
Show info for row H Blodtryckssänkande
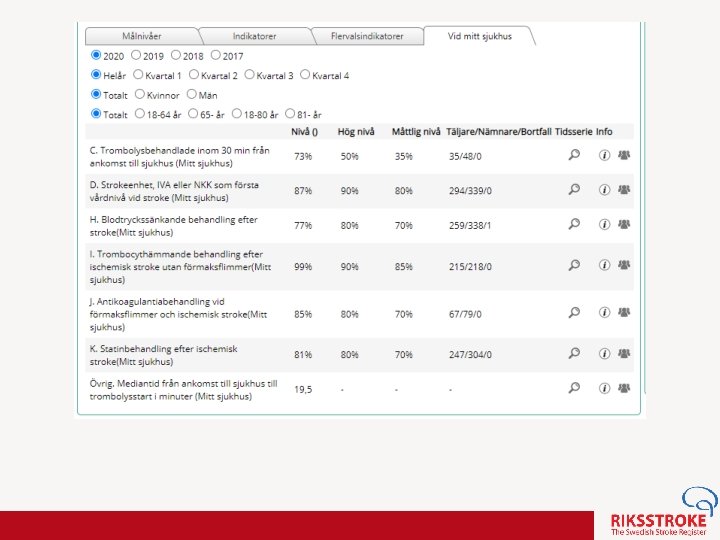point(604,225)
